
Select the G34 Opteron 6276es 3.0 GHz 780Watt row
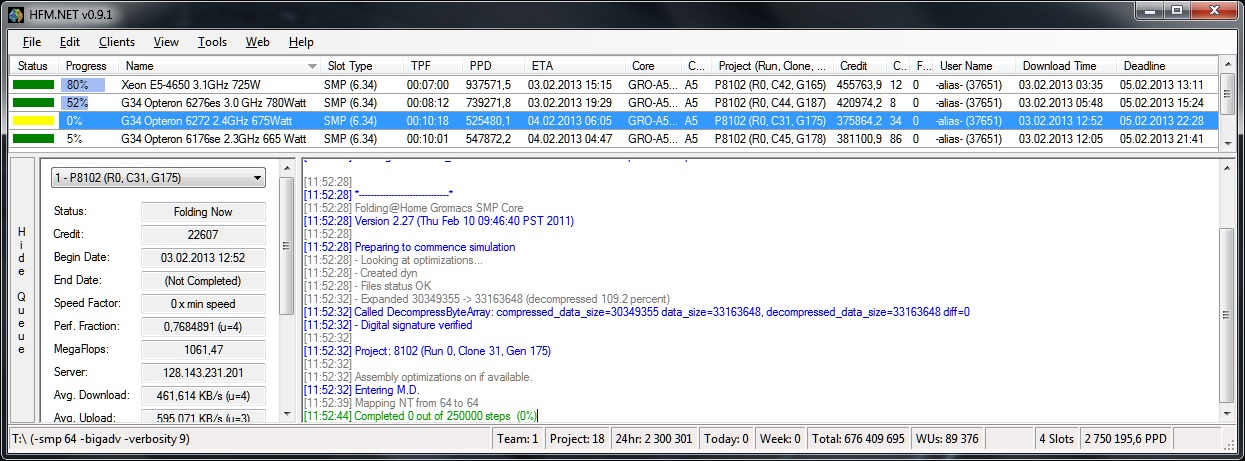coord(615,103)
